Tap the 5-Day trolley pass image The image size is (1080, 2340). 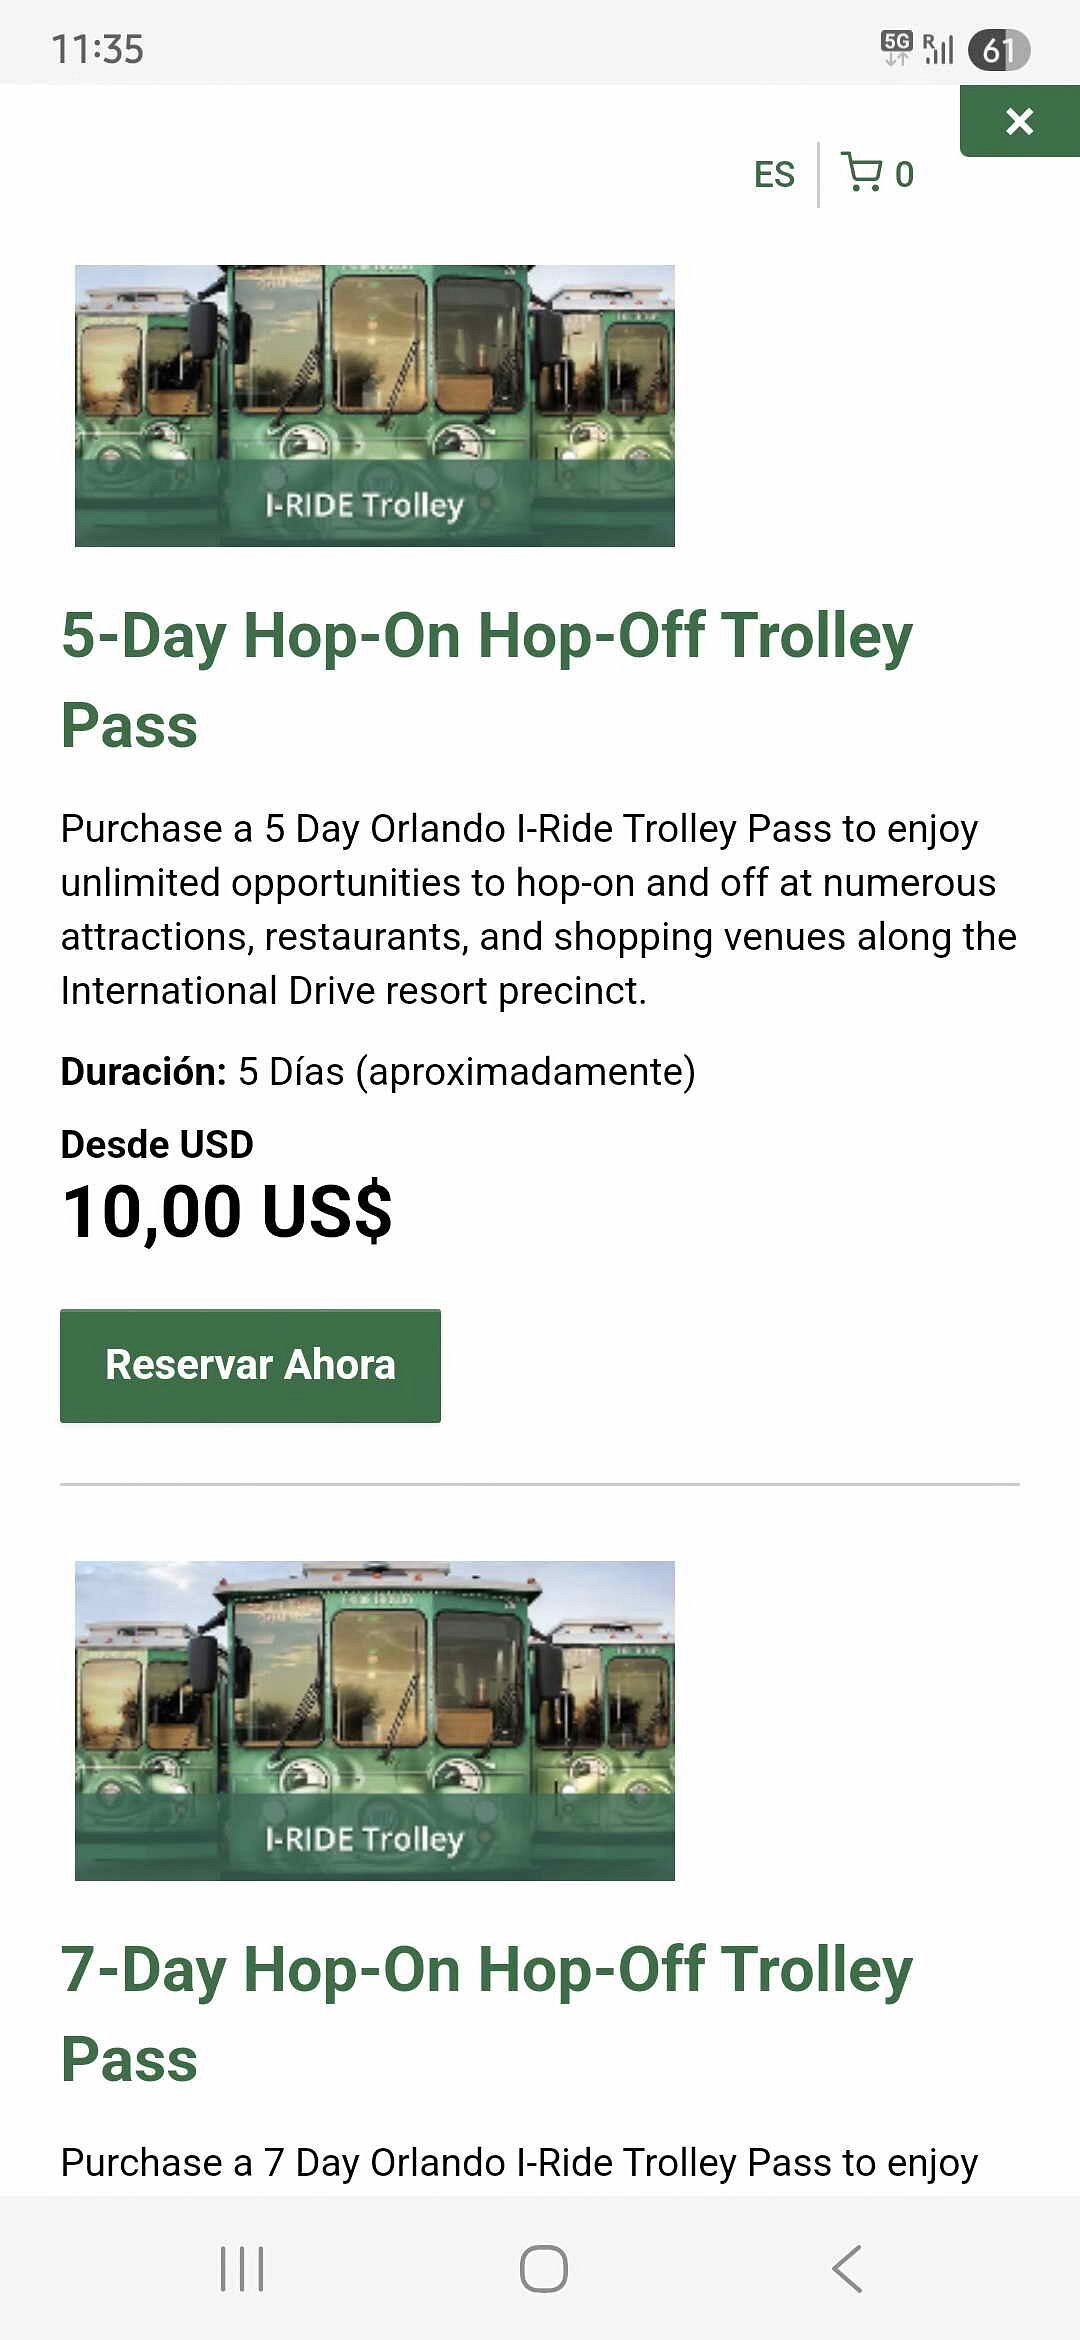coord(375,405)
